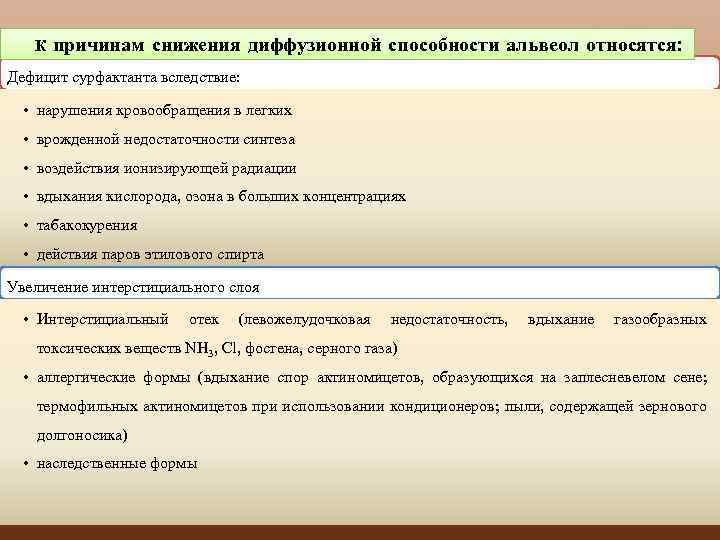This screenshot has width=720, height=540.
Task: Click the slide title 'К причинам снижения диффузионной способности альвеол относятся:'
Action: [x=358, y=45]
